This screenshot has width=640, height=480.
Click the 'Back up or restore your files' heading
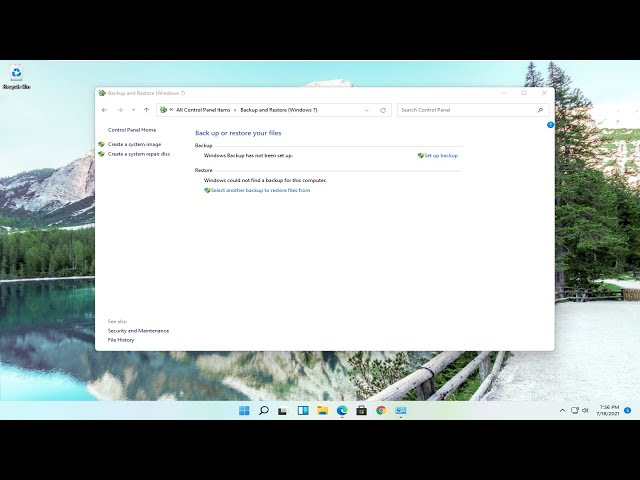tap(238, 133)
